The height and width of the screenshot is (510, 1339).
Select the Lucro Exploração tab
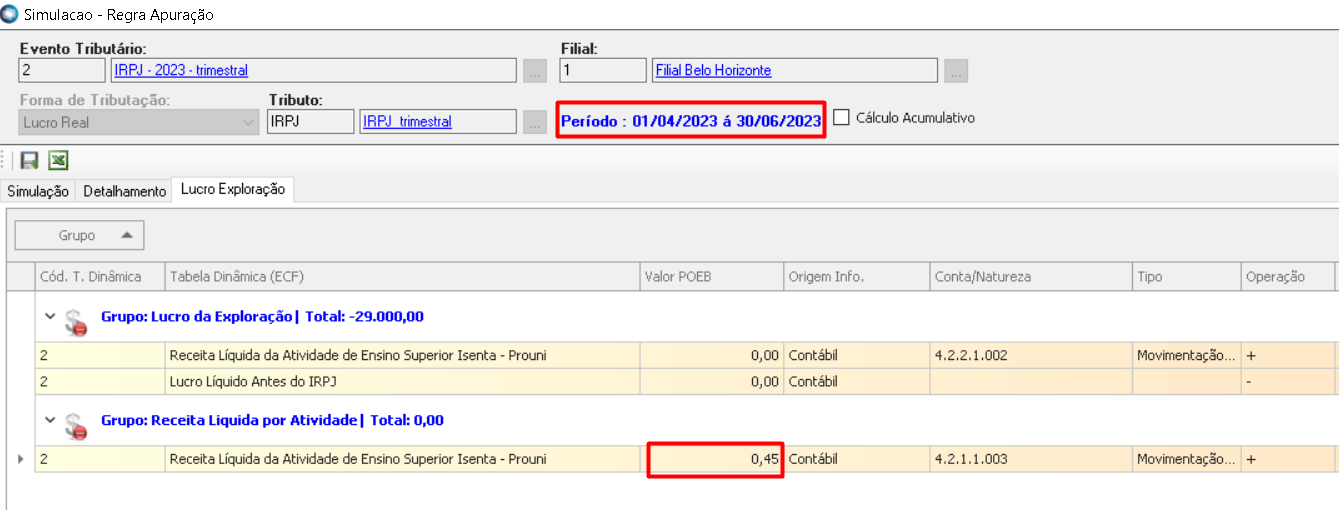233,189
